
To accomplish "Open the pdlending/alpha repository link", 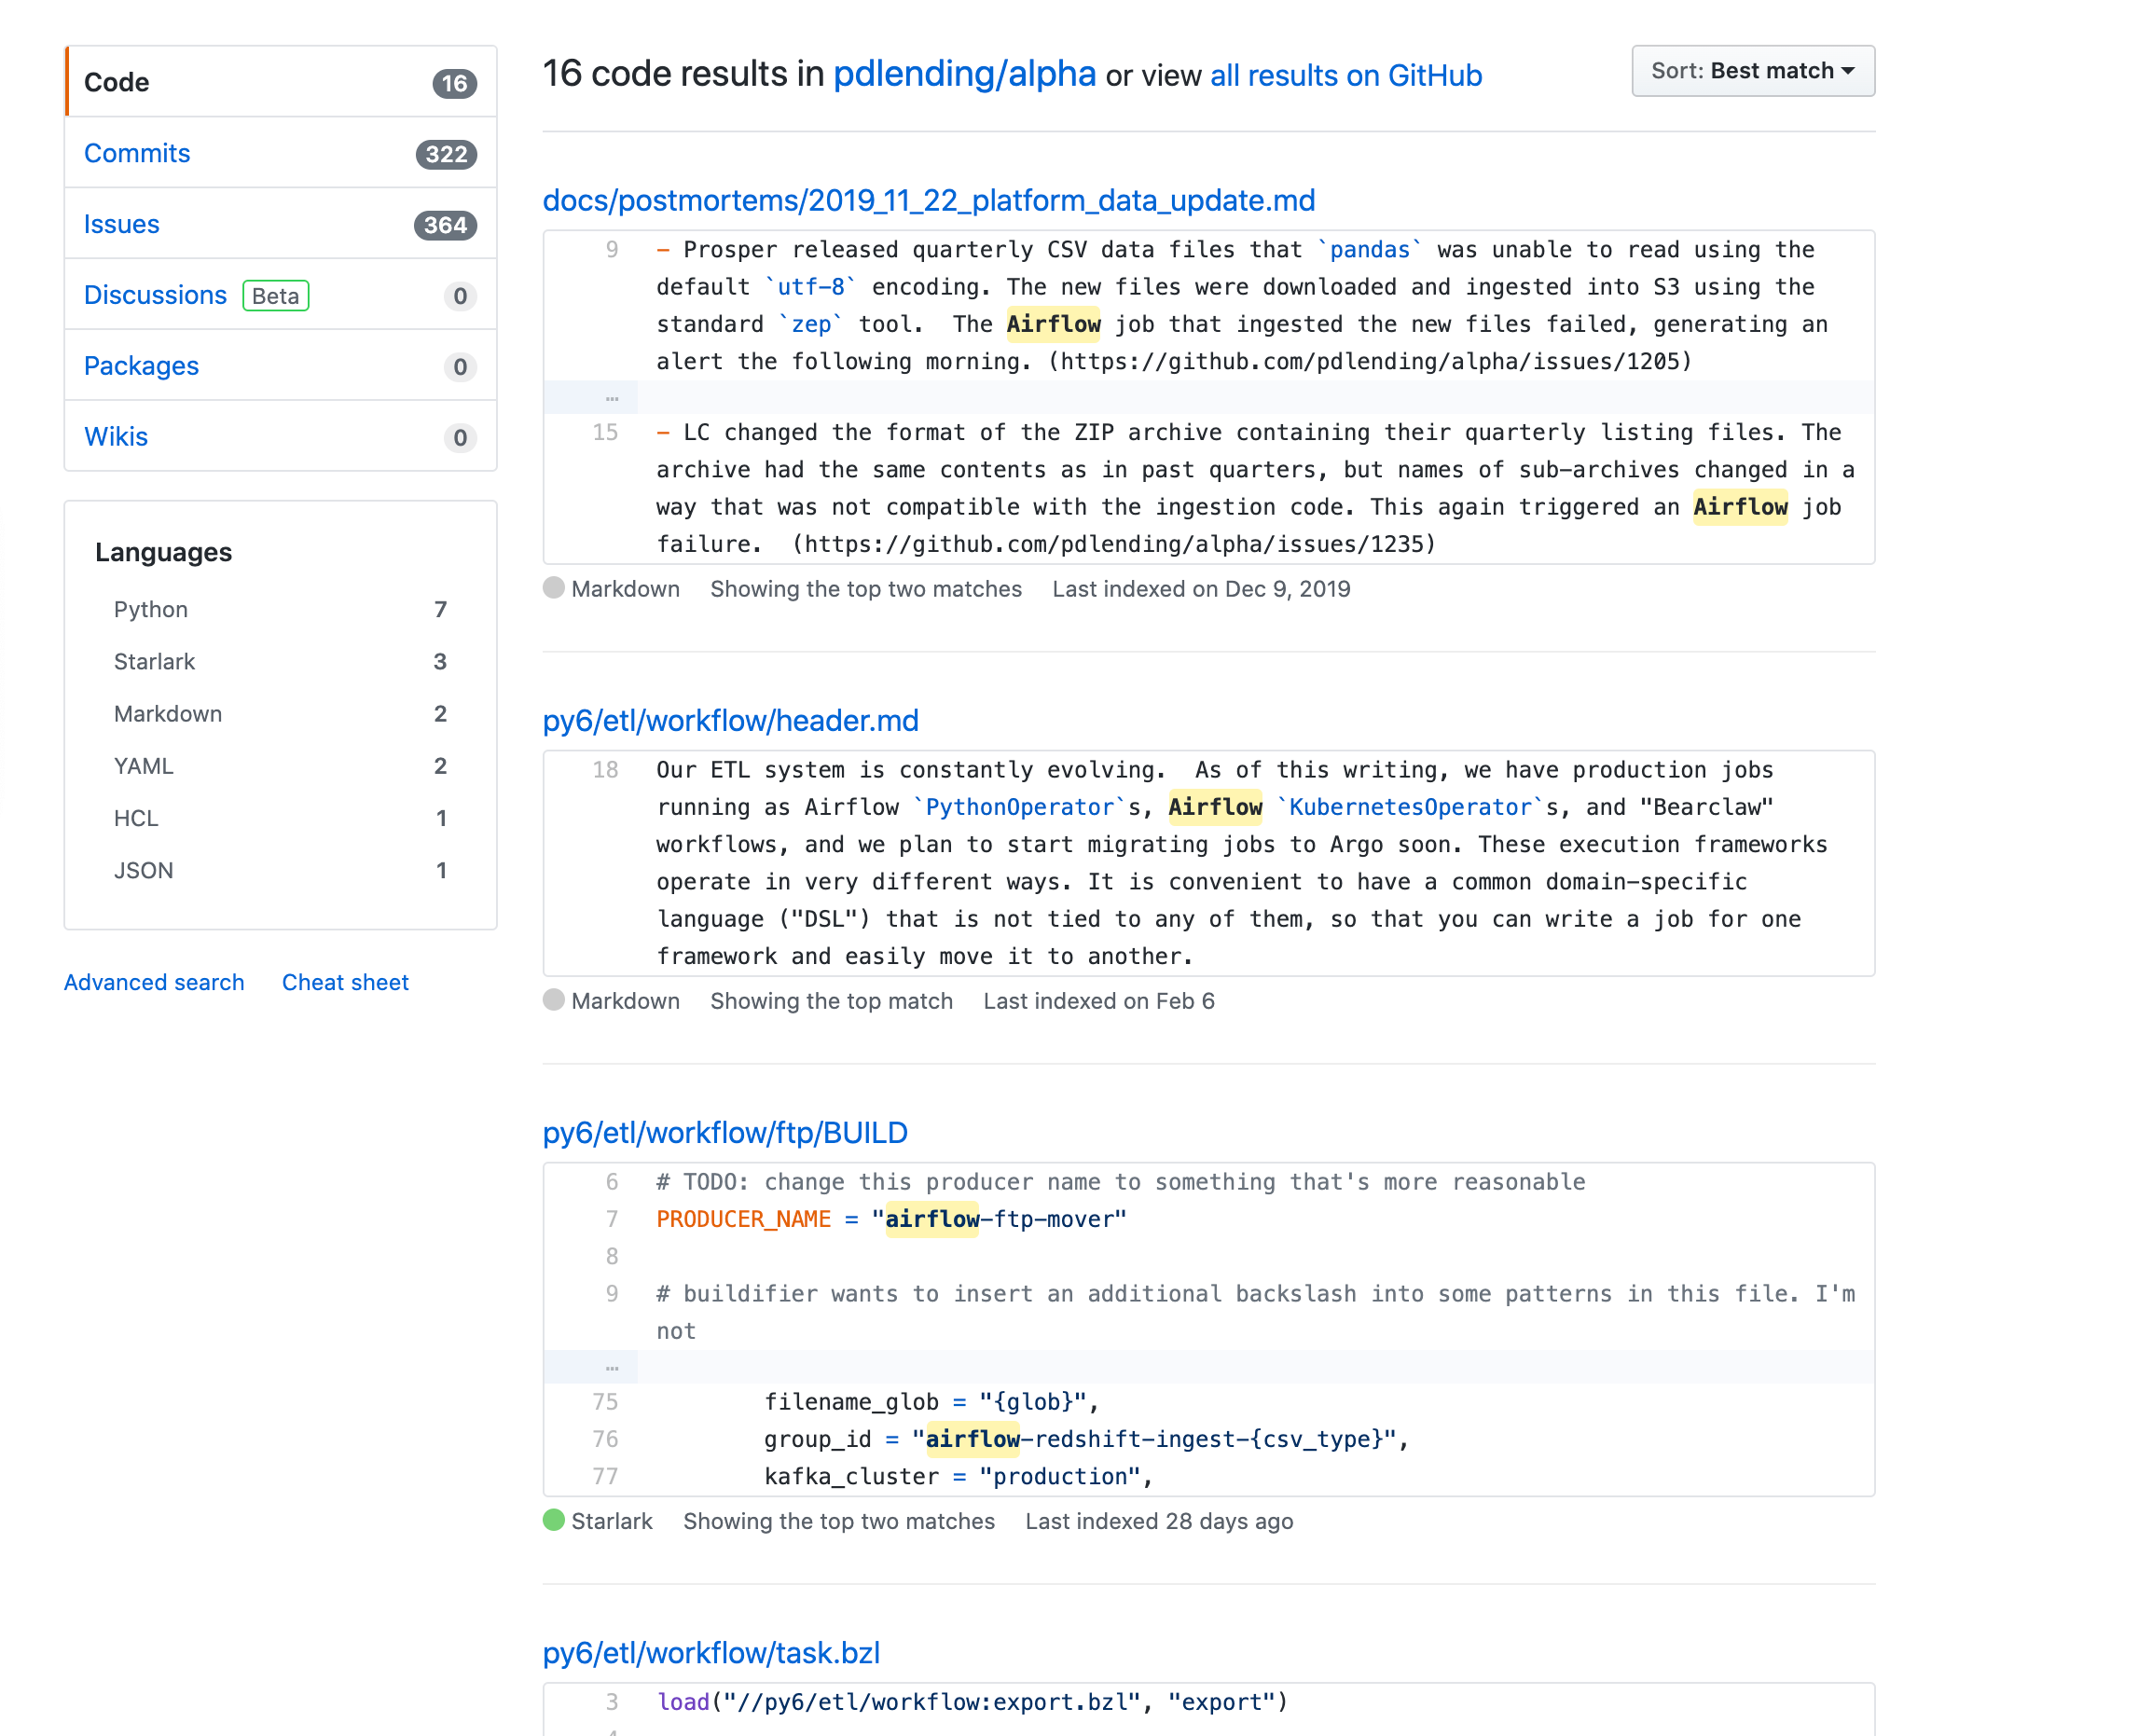I will [964, 74].
